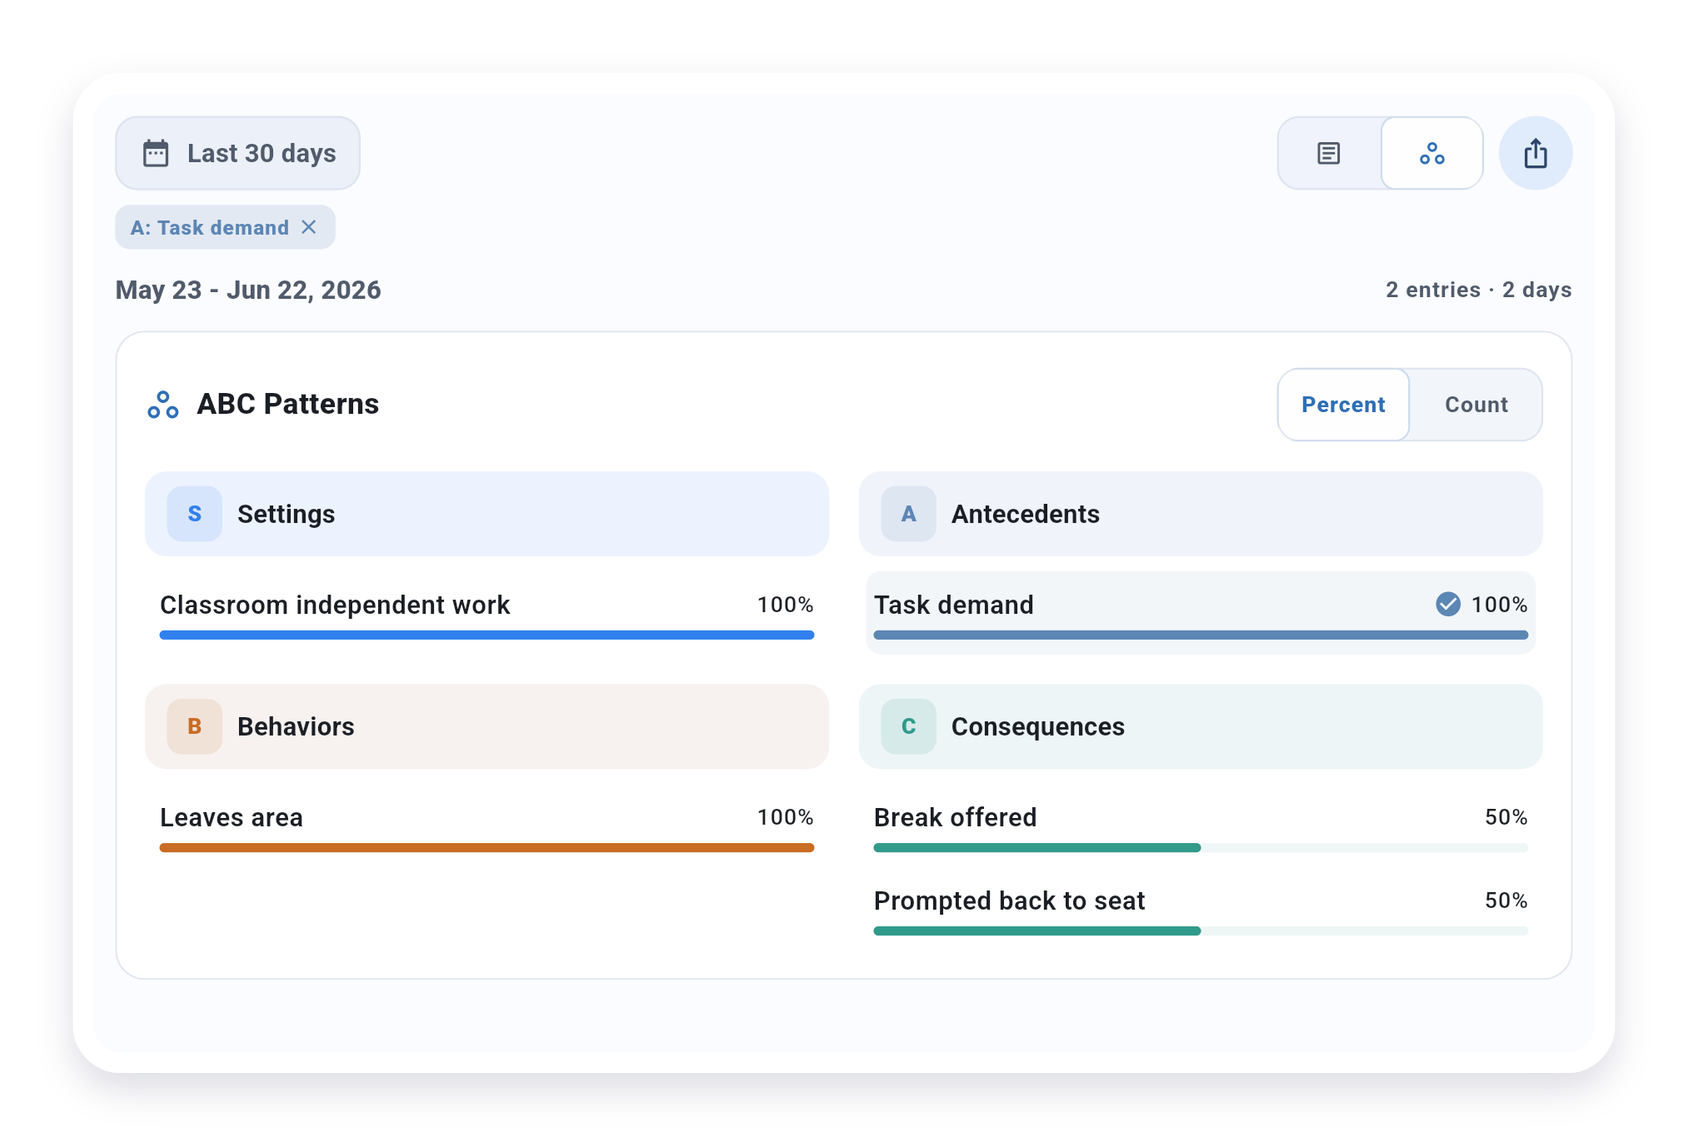This screenshot has width=1688, height=1146.
Task: Click the ABC Patterns heading icon
Action: (x=163, y=404)
